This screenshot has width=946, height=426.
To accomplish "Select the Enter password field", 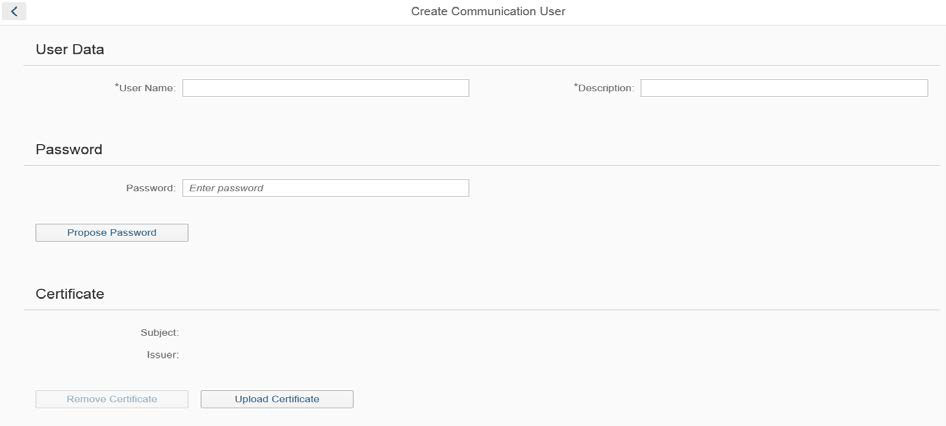I will click(325, 188).
